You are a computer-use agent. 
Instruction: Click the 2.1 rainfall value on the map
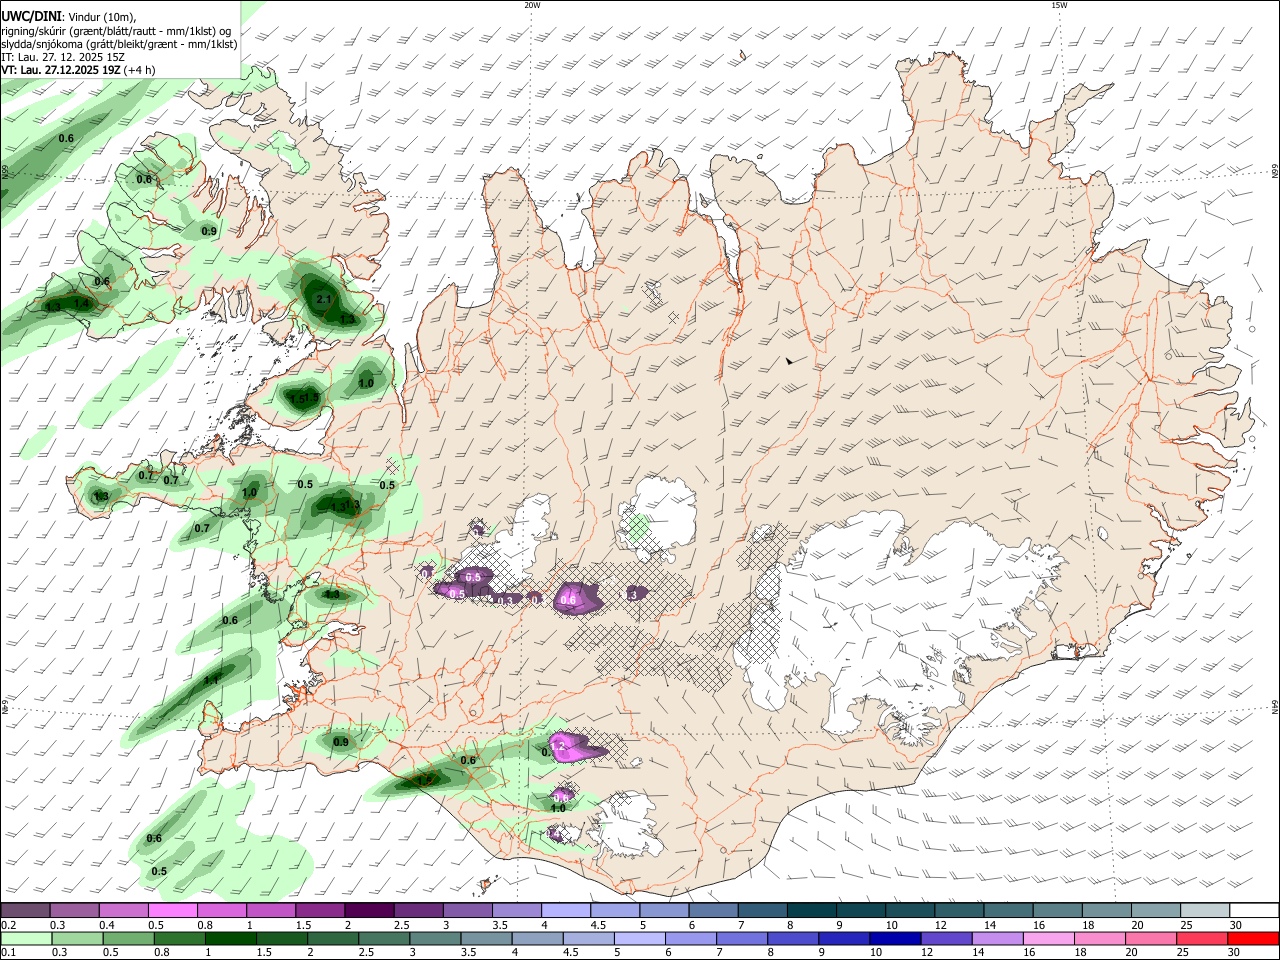click(x=323, y=299)
